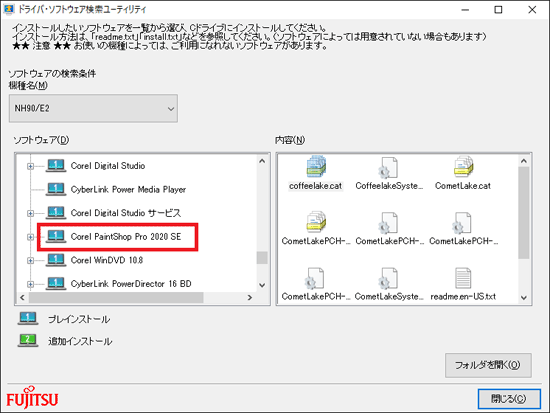Select the readme.en-US.txt file icon
This screenshot has height=413, width=550.
(x=463, y=278)
